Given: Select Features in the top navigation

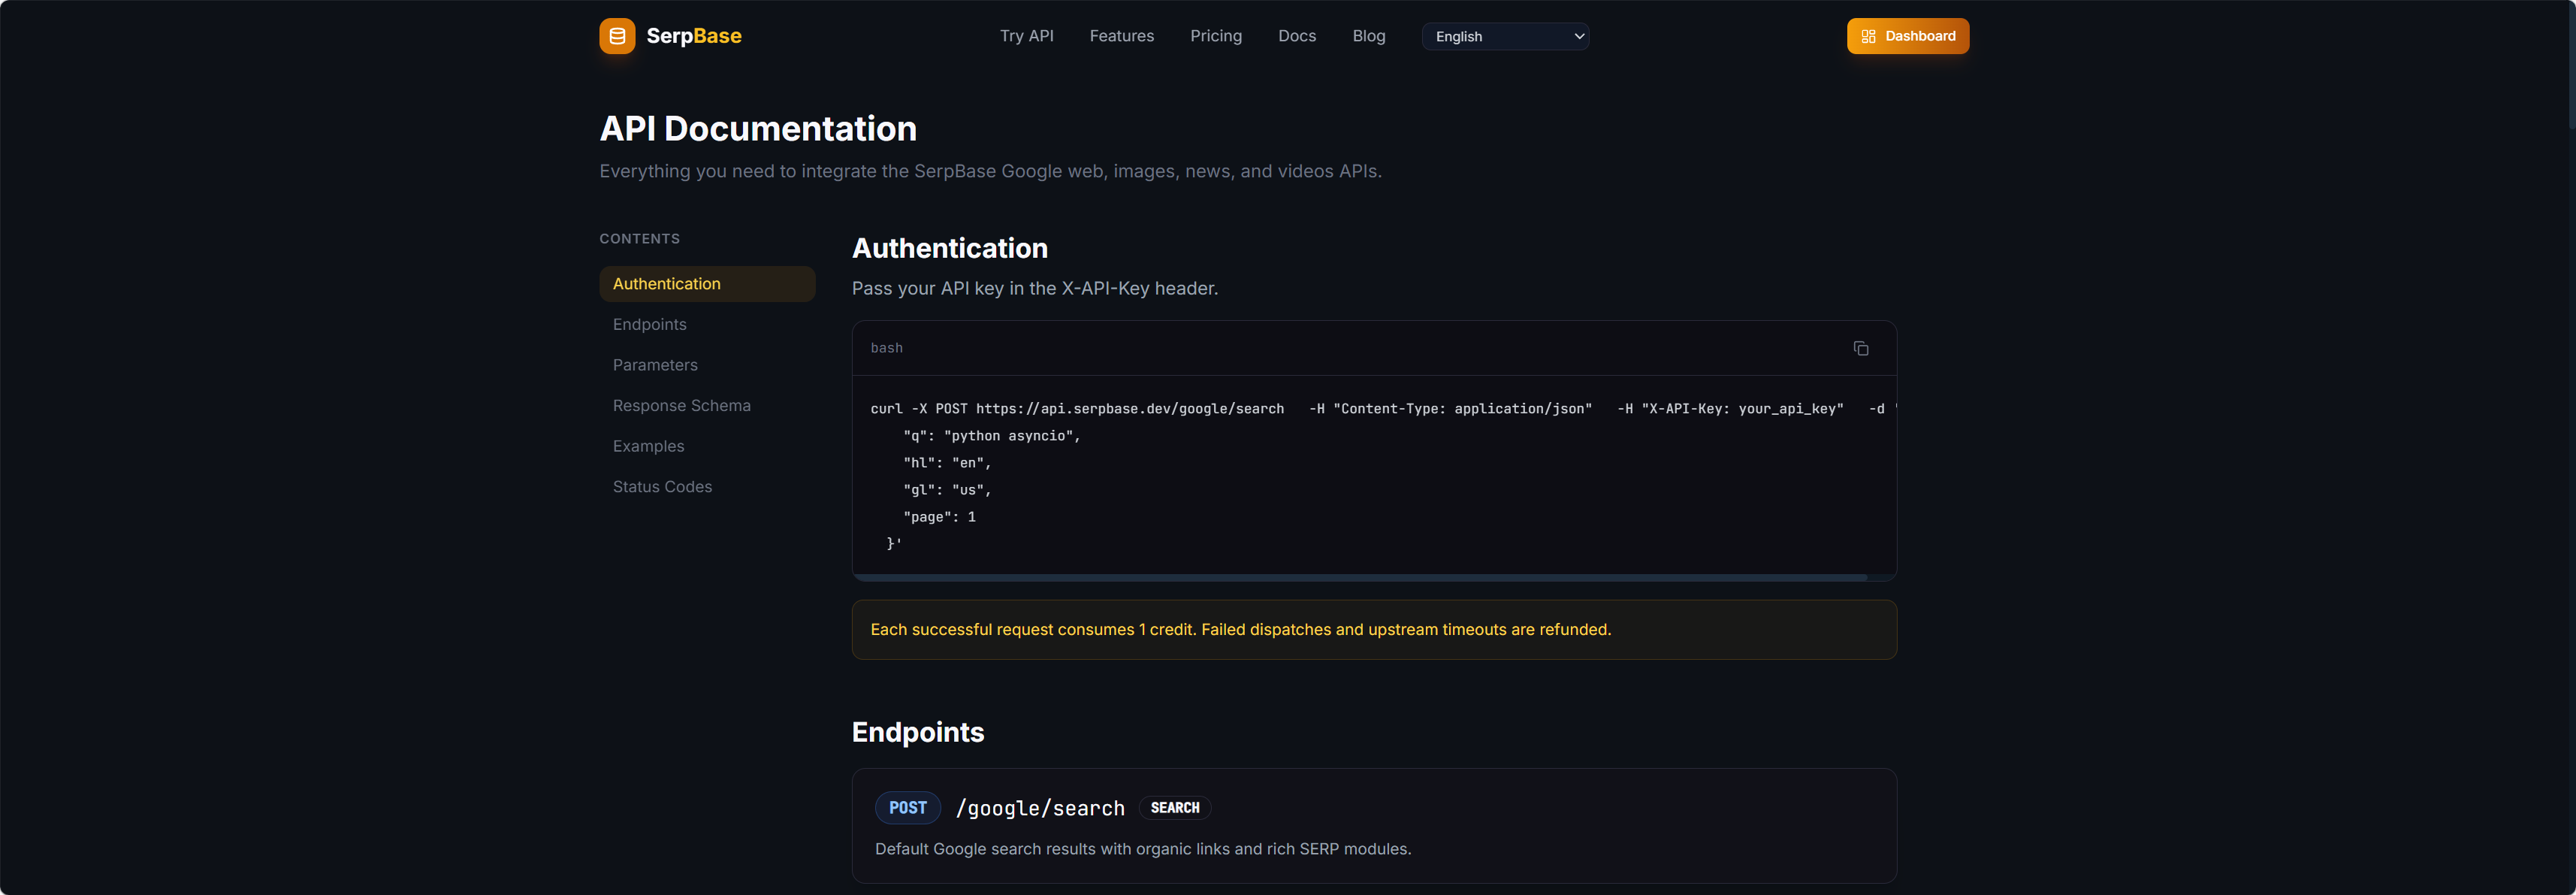Looking at the screenshot, I should coord(1122,36).
